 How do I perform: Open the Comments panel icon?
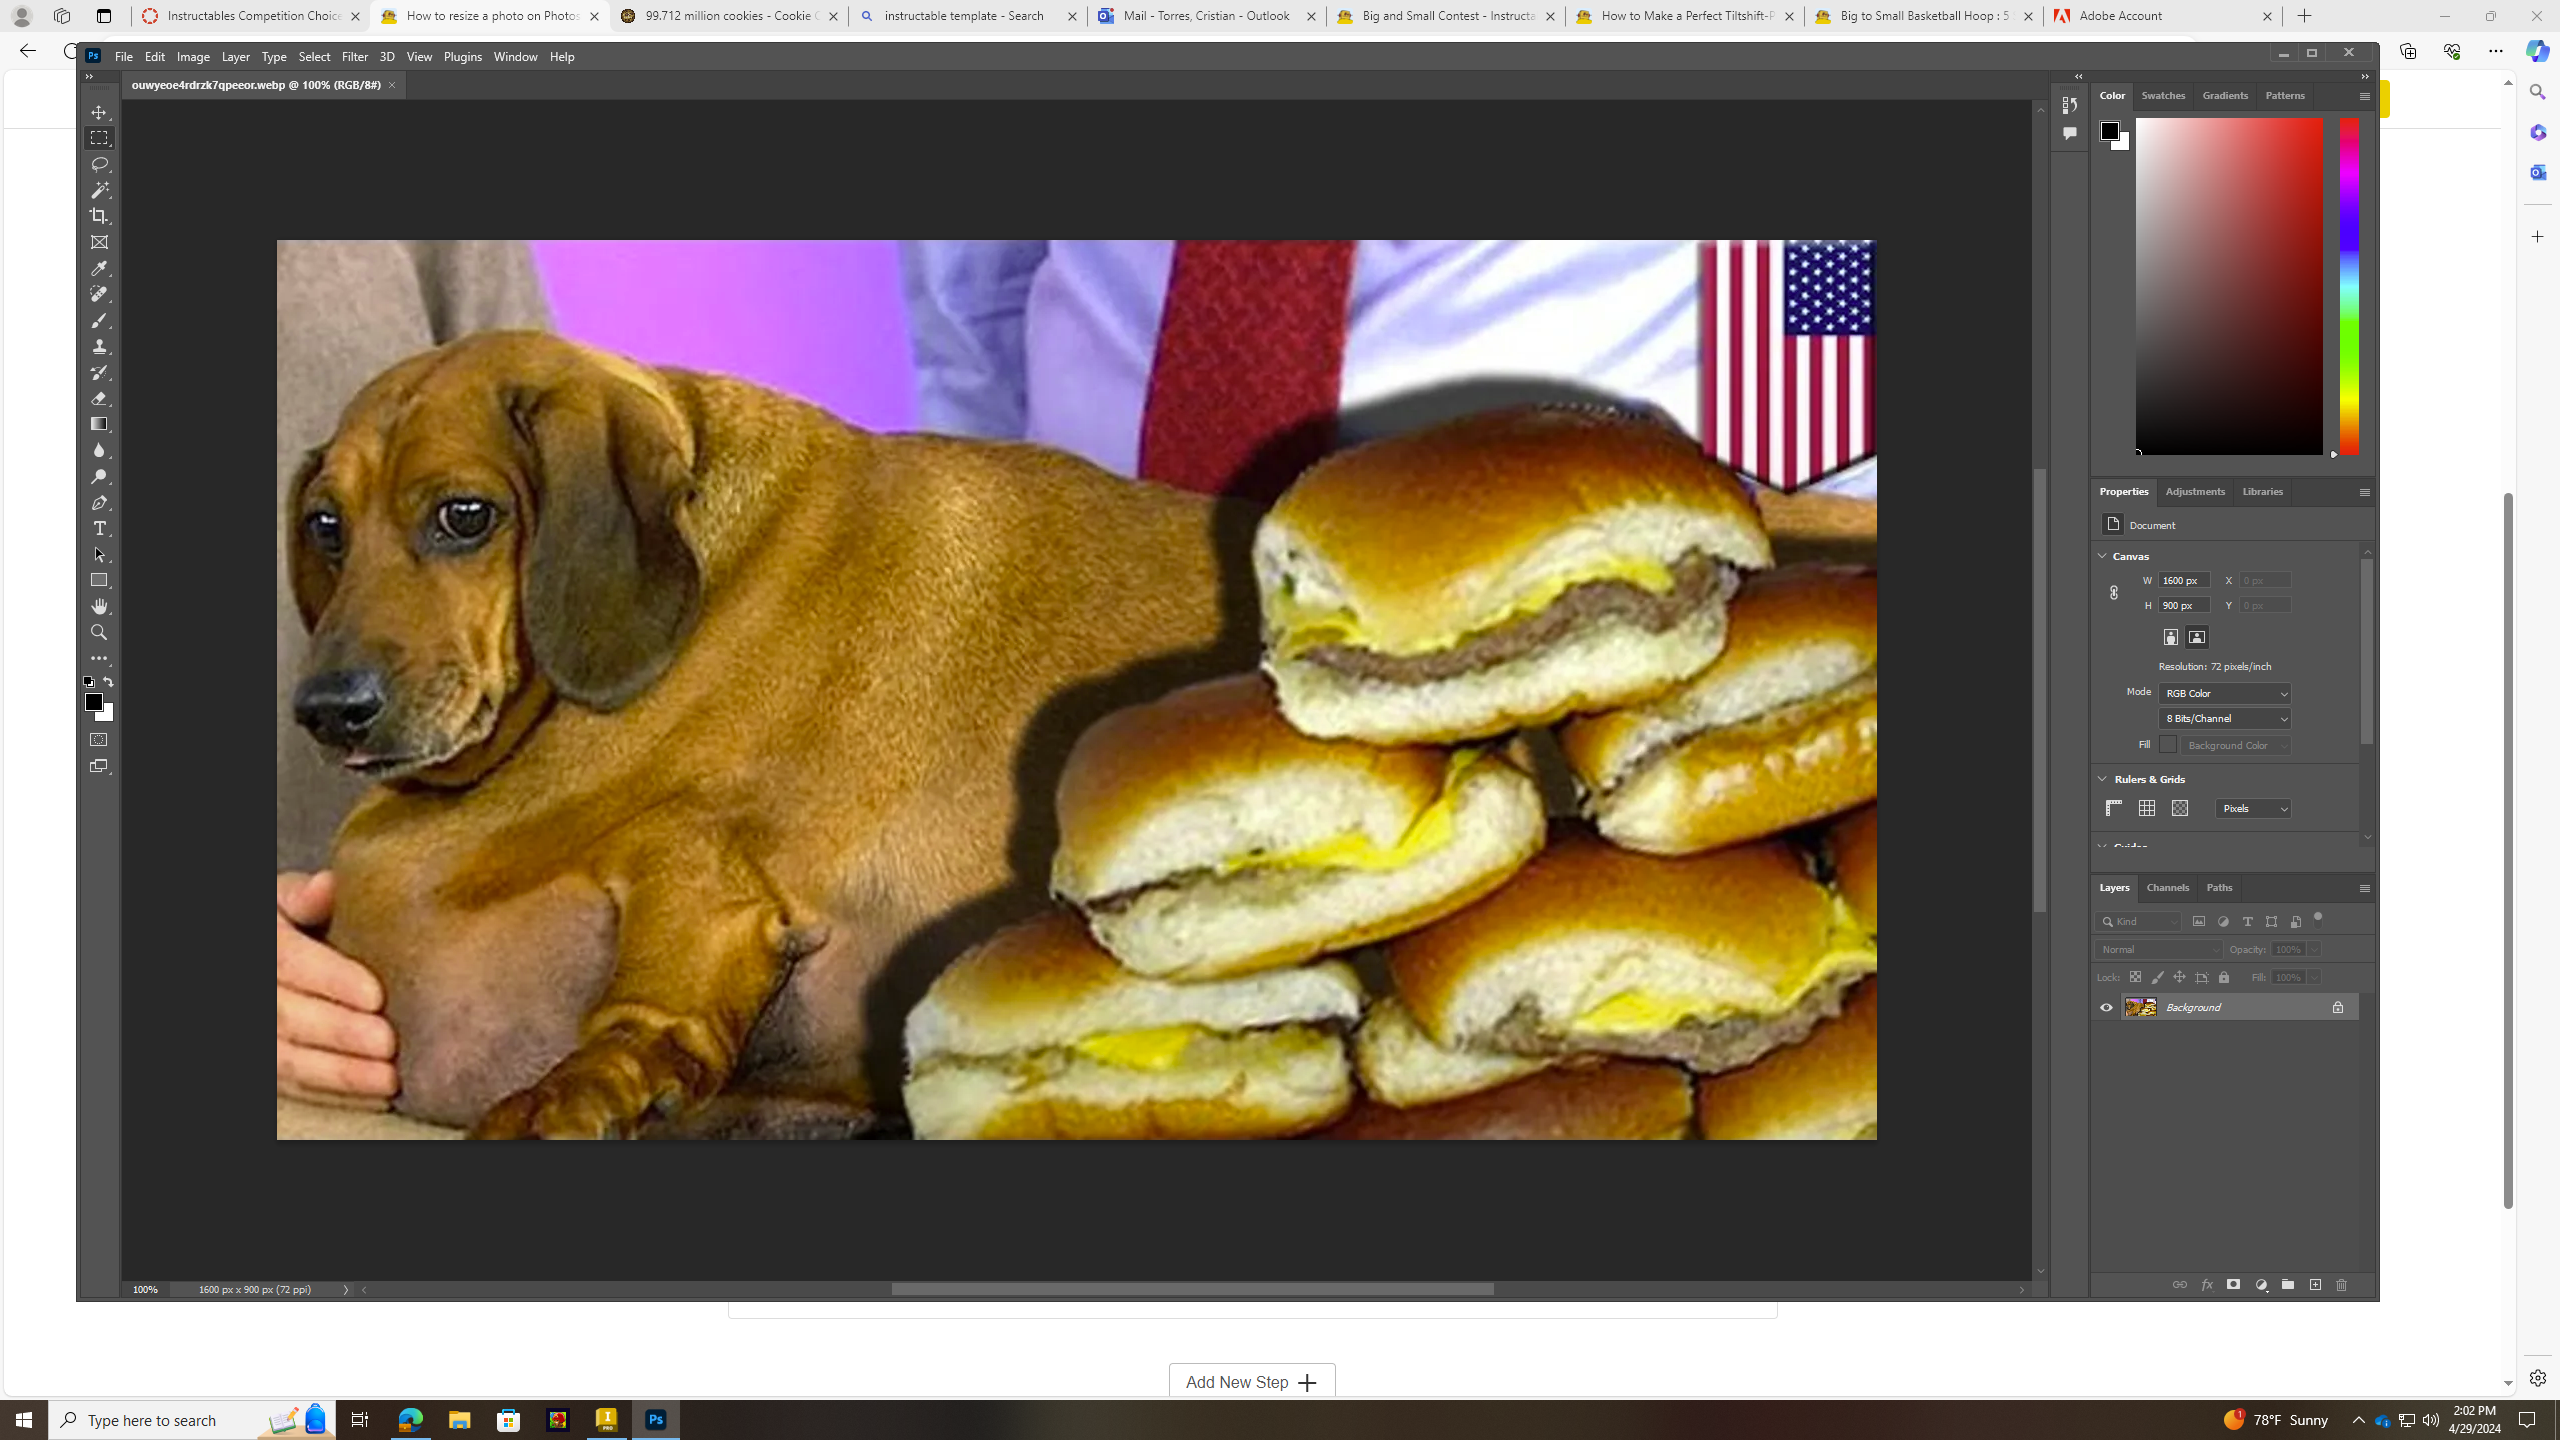pos(2069,133)
